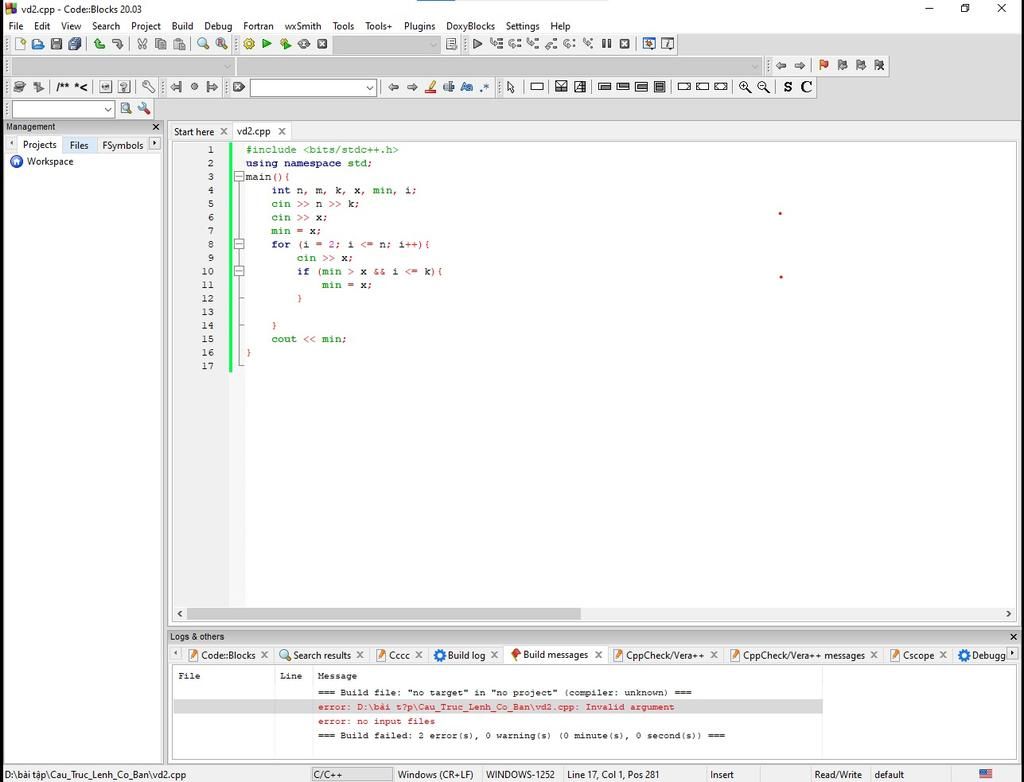
Task: Click the Zoom out magnifier icon
Action: coord(763,87)
